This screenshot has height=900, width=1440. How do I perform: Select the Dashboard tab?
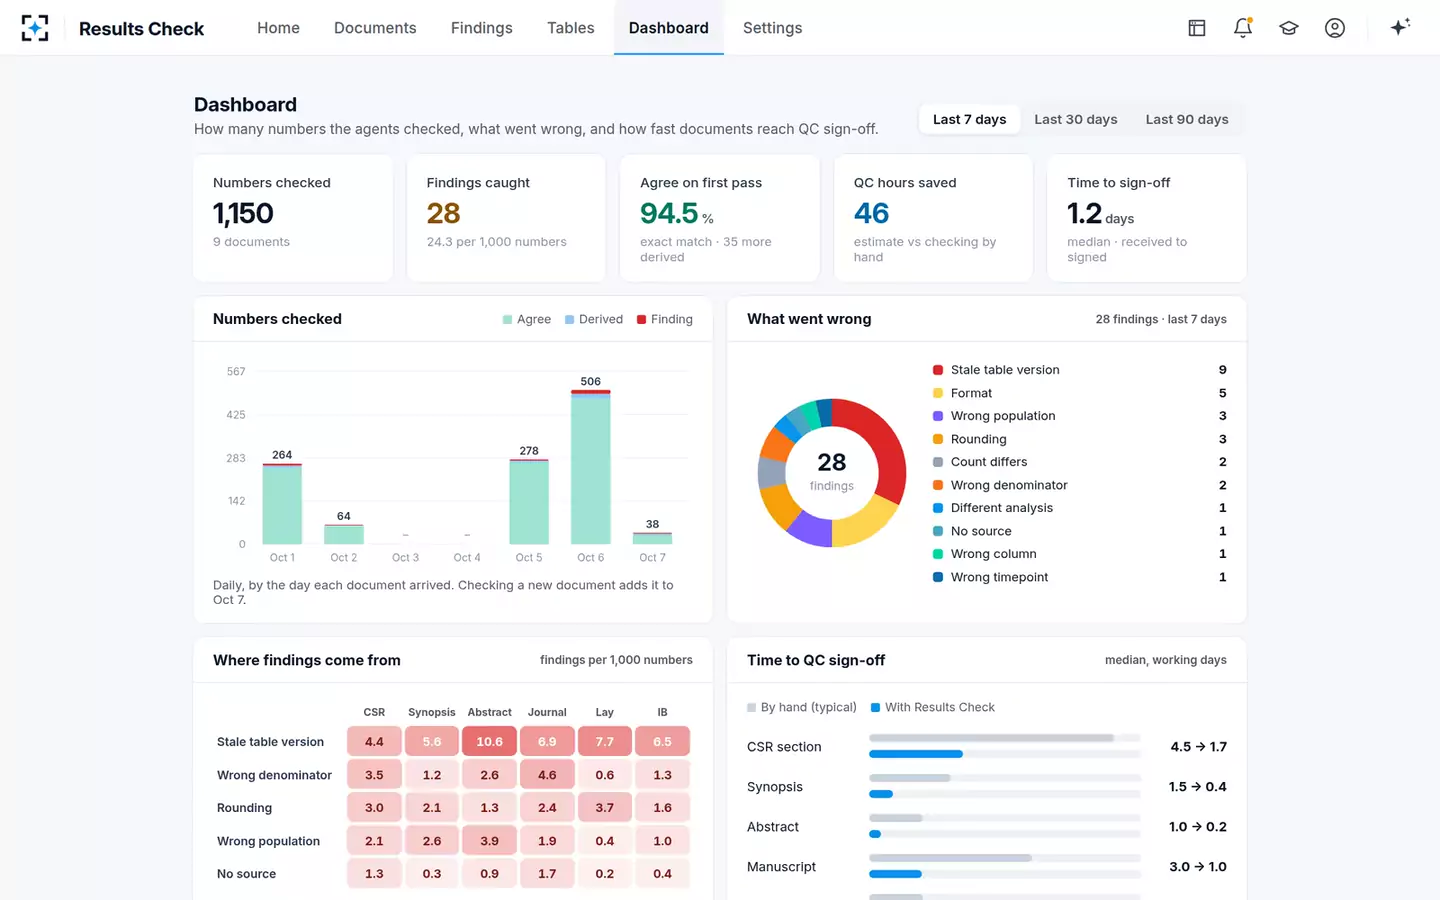pyautogui.click(x=668, y=28)
